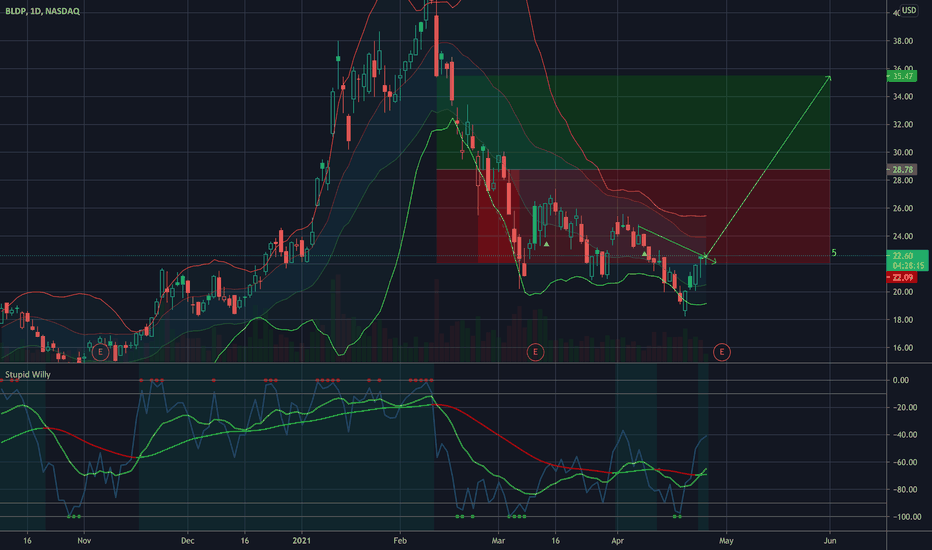Click the BLDP, 1D, NASDAQ symbol title
This screenshot has height=550, width=932.
click(x=42, y=11)
